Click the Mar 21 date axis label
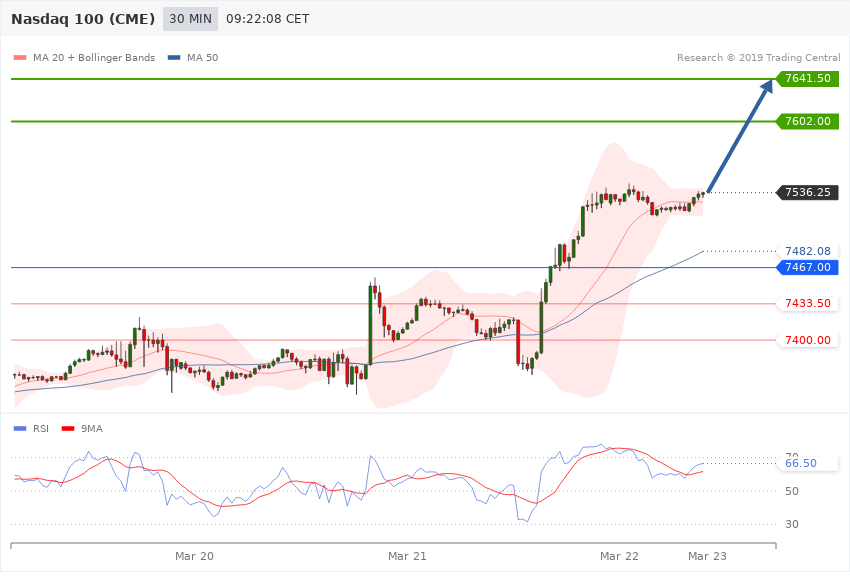This screenshot has width=850, height=576. (407, 556)
